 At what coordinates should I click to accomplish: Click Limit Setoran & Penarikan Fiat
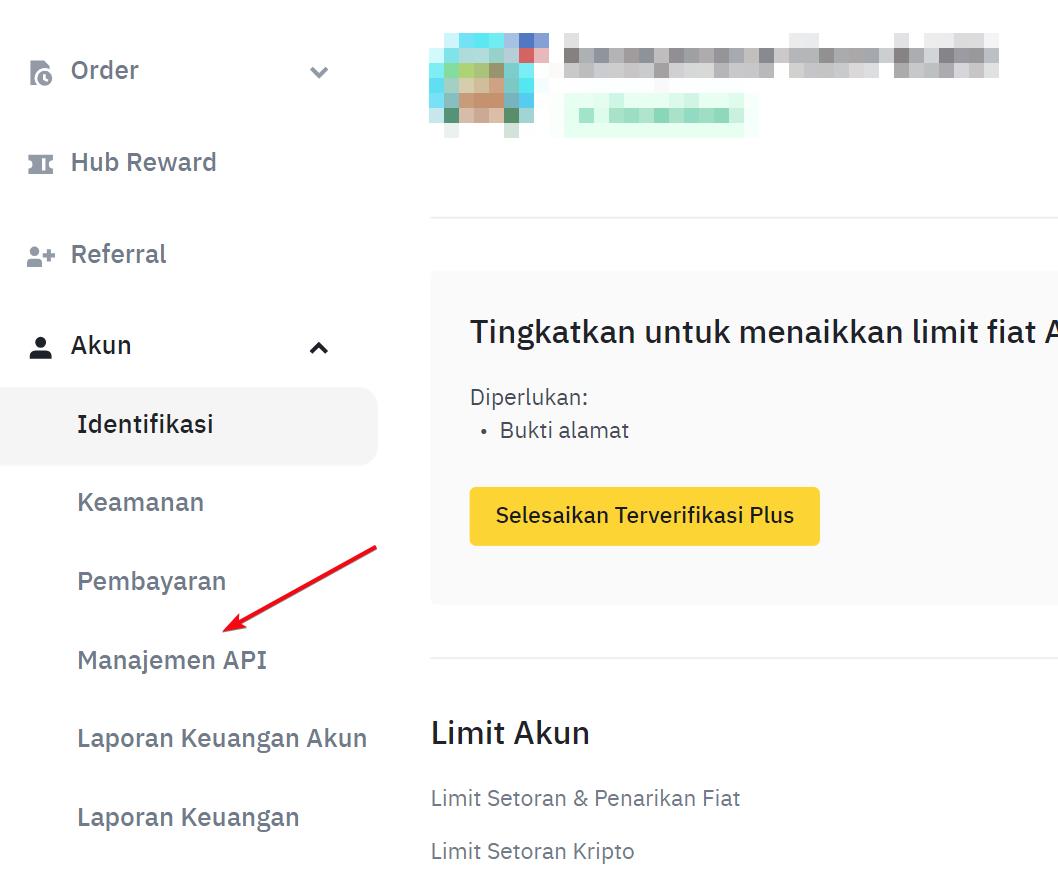tap(585, 799)
